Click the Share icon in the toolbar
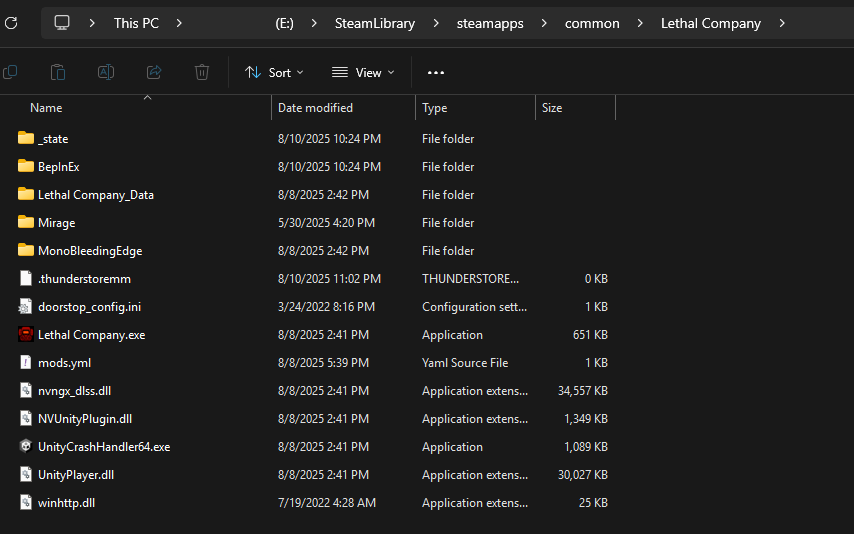This screenshot has height=535, width=854. [x=154, y=72]
